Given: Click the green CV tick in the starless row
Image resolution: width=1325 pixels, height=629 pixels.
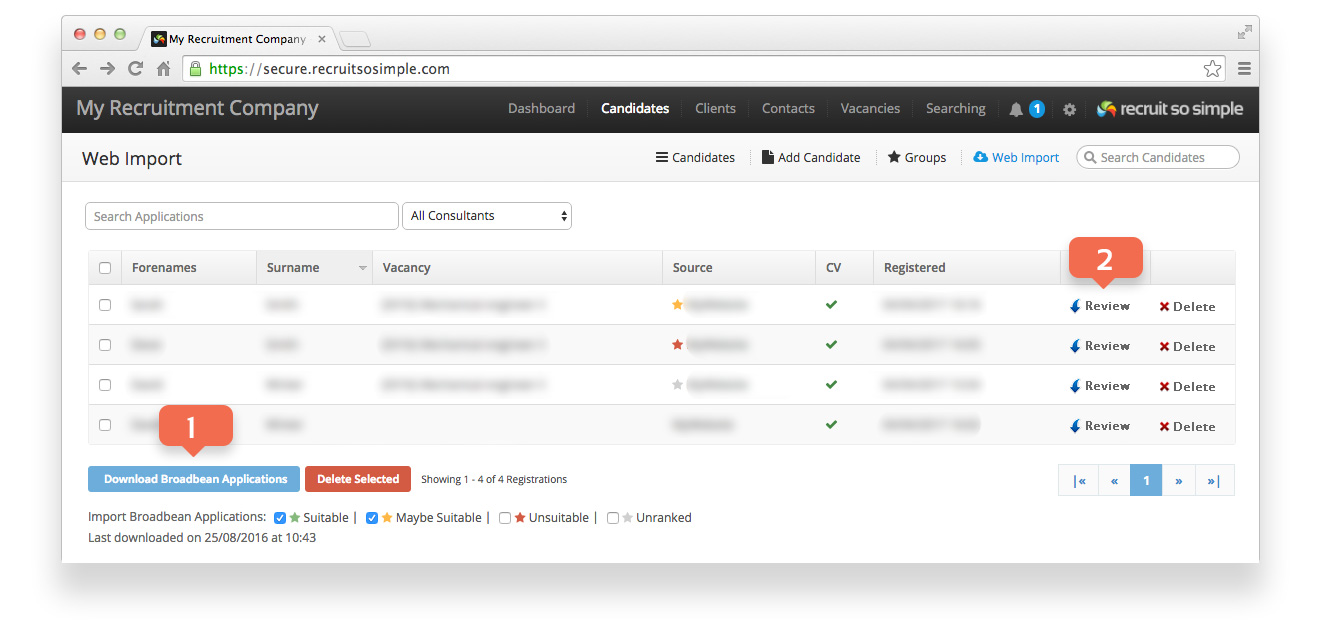Looking at the screenshot, I should pos(831,425).
